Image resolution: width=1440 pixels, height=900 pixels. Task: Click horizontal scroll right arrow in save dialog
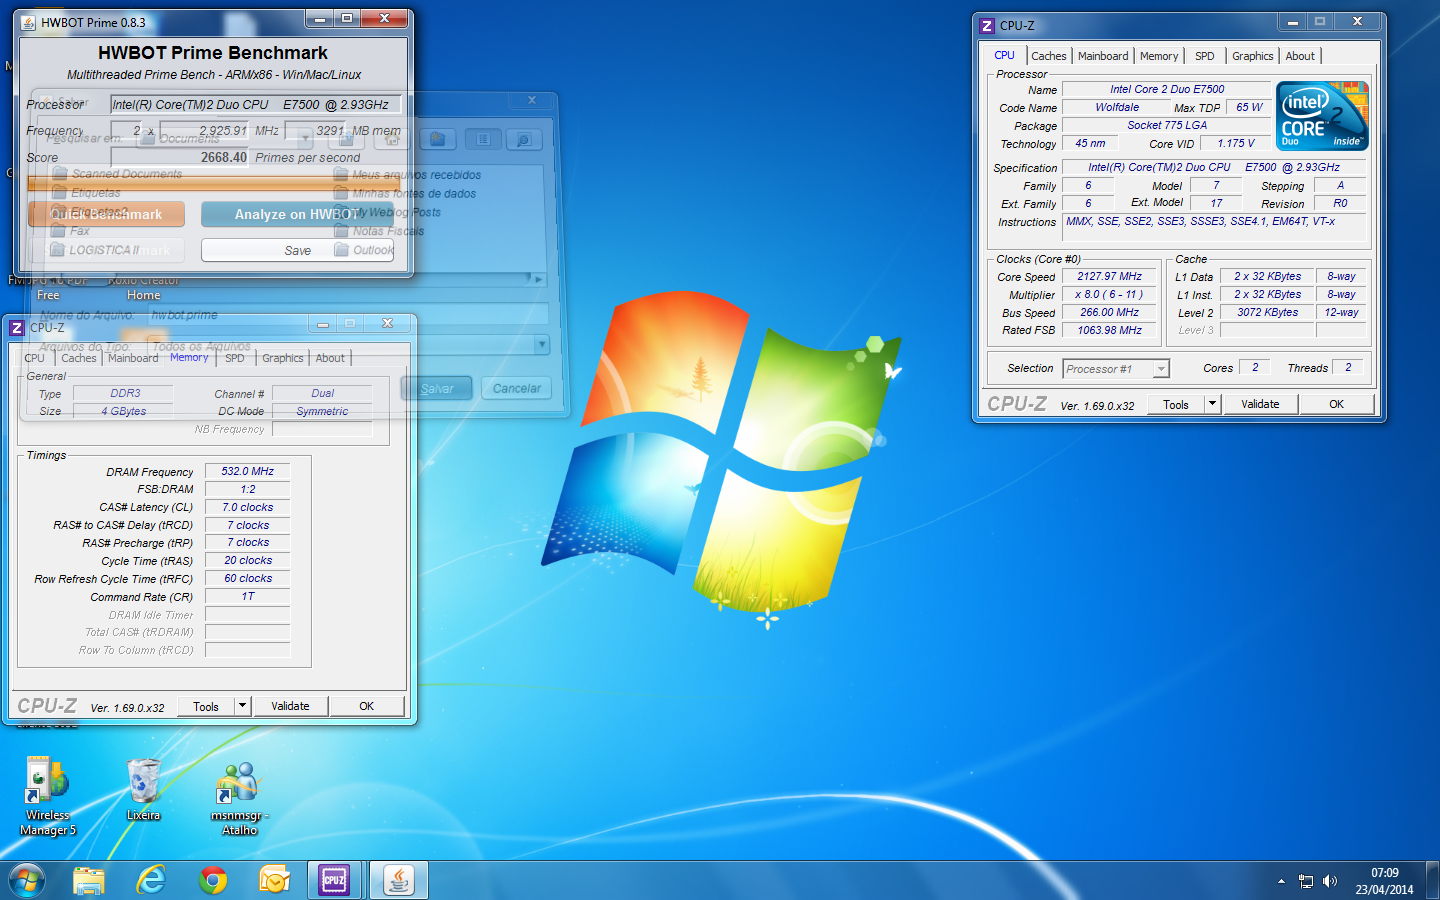pos(540,280)
